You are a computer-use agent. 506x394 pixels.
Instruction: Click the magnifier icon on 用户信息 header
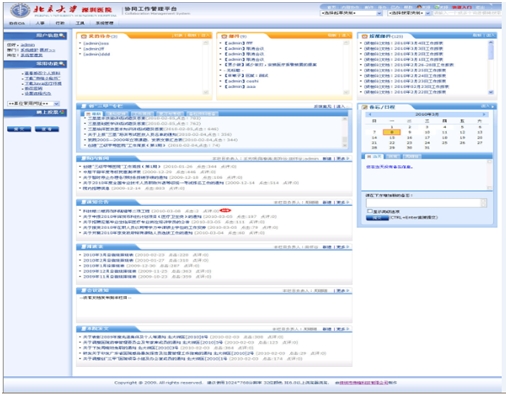[62, 35]
